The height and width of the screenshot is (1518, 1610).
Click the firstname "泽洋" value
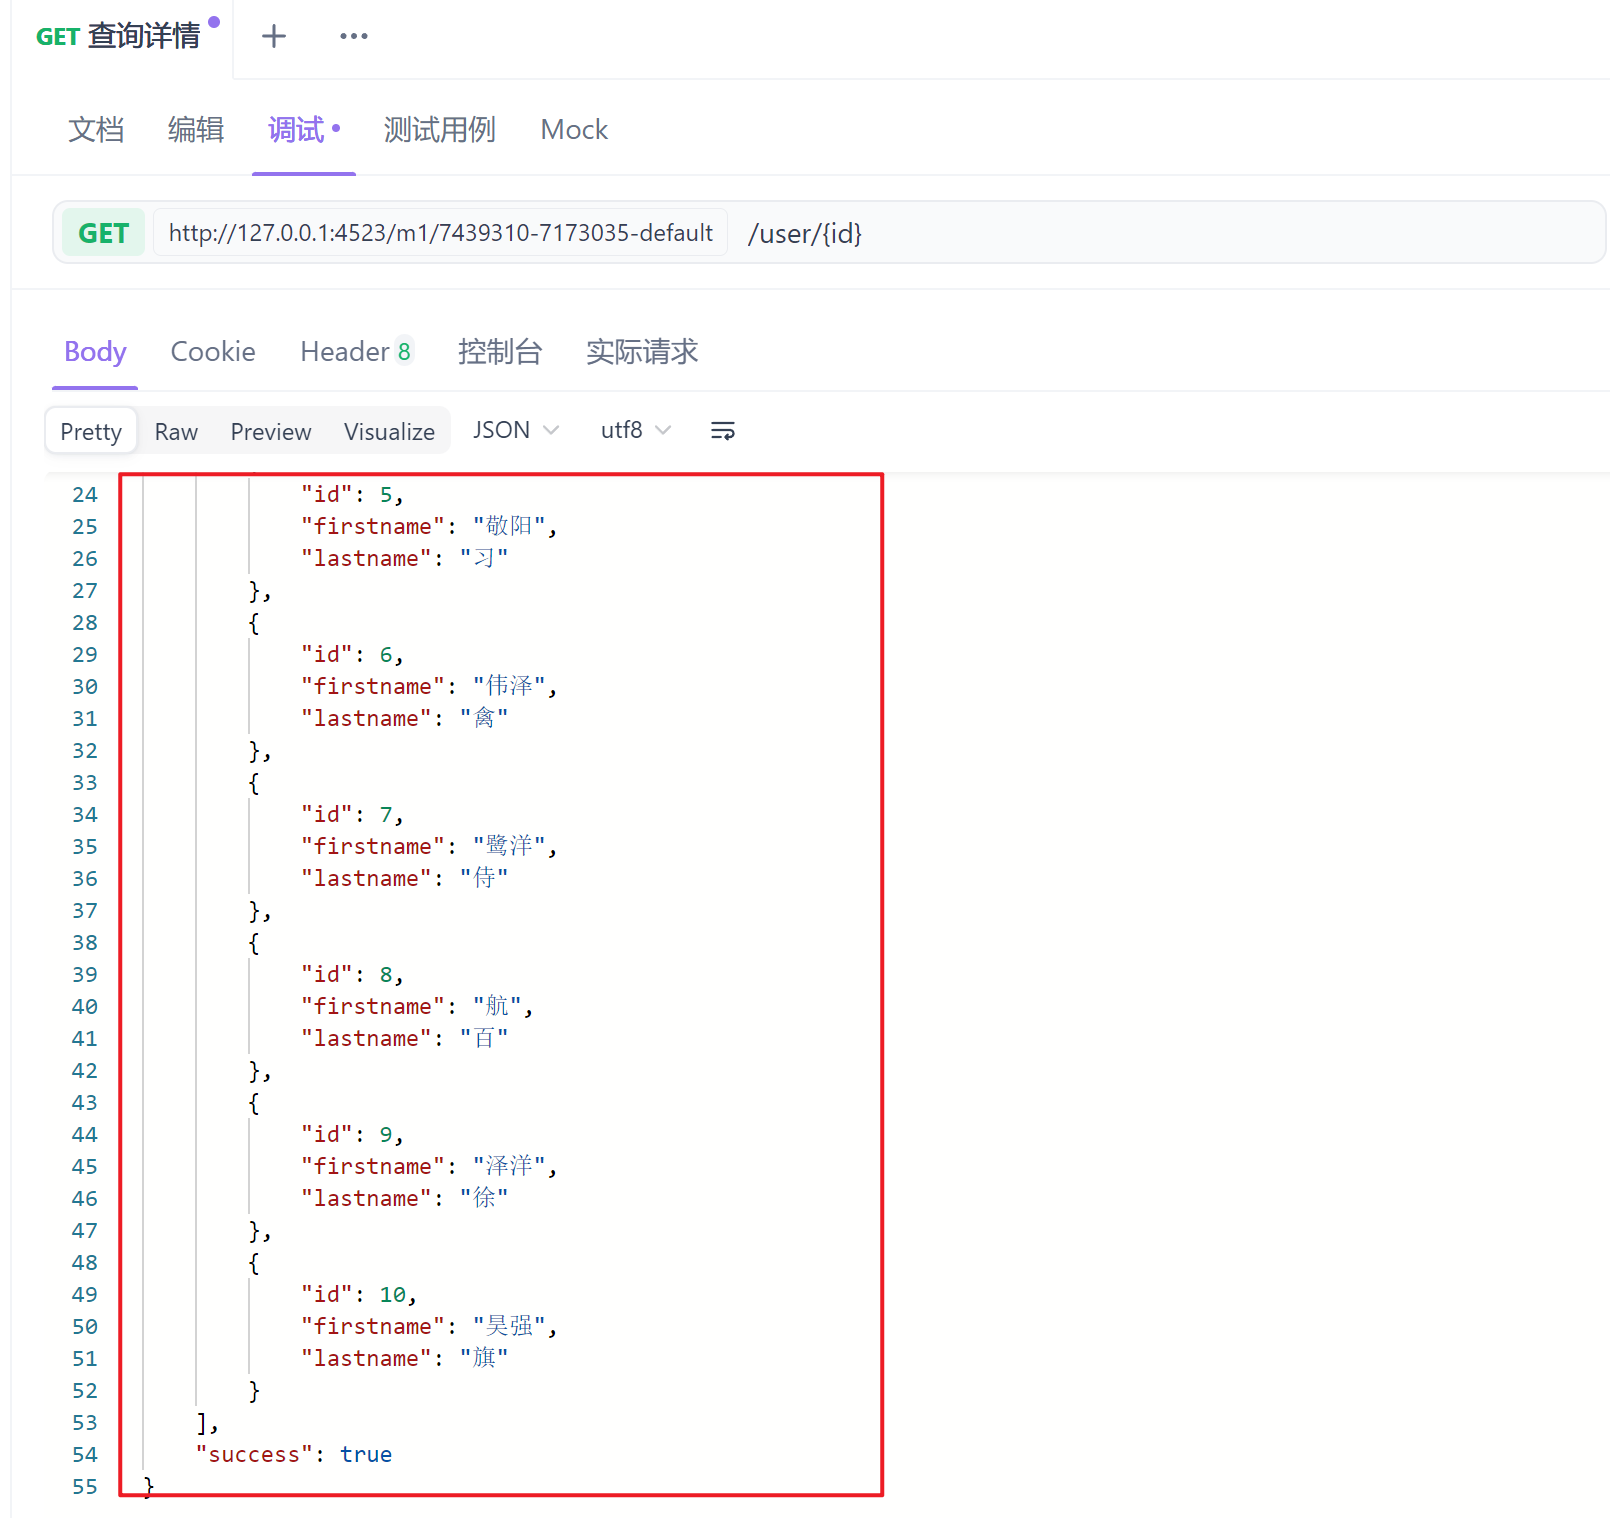pyautogui.click(x=509, y=1166)
